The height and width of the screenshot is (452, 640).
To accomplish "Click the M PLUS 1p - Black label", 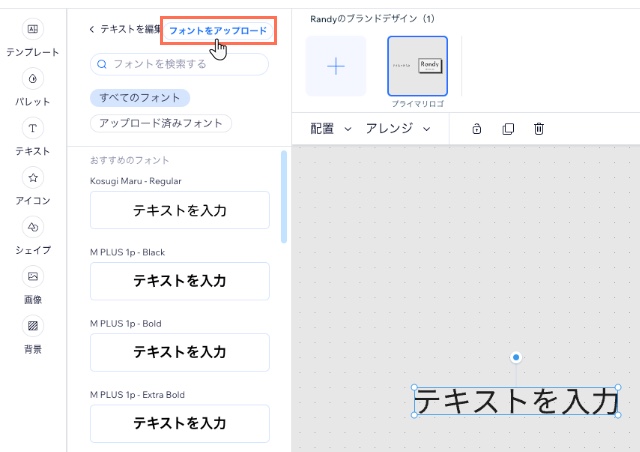I will [127, 252].
